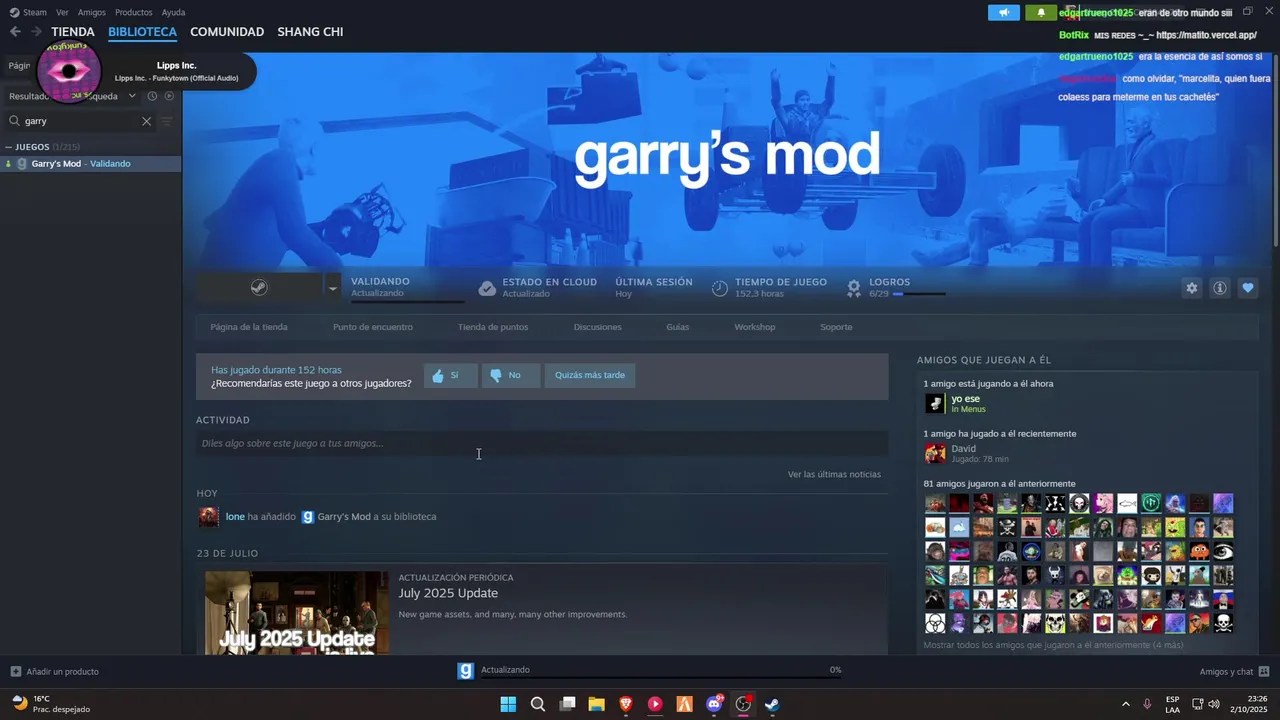
Task: Open the Resultados de búsqueda dropdown
Action: [72, 96]
